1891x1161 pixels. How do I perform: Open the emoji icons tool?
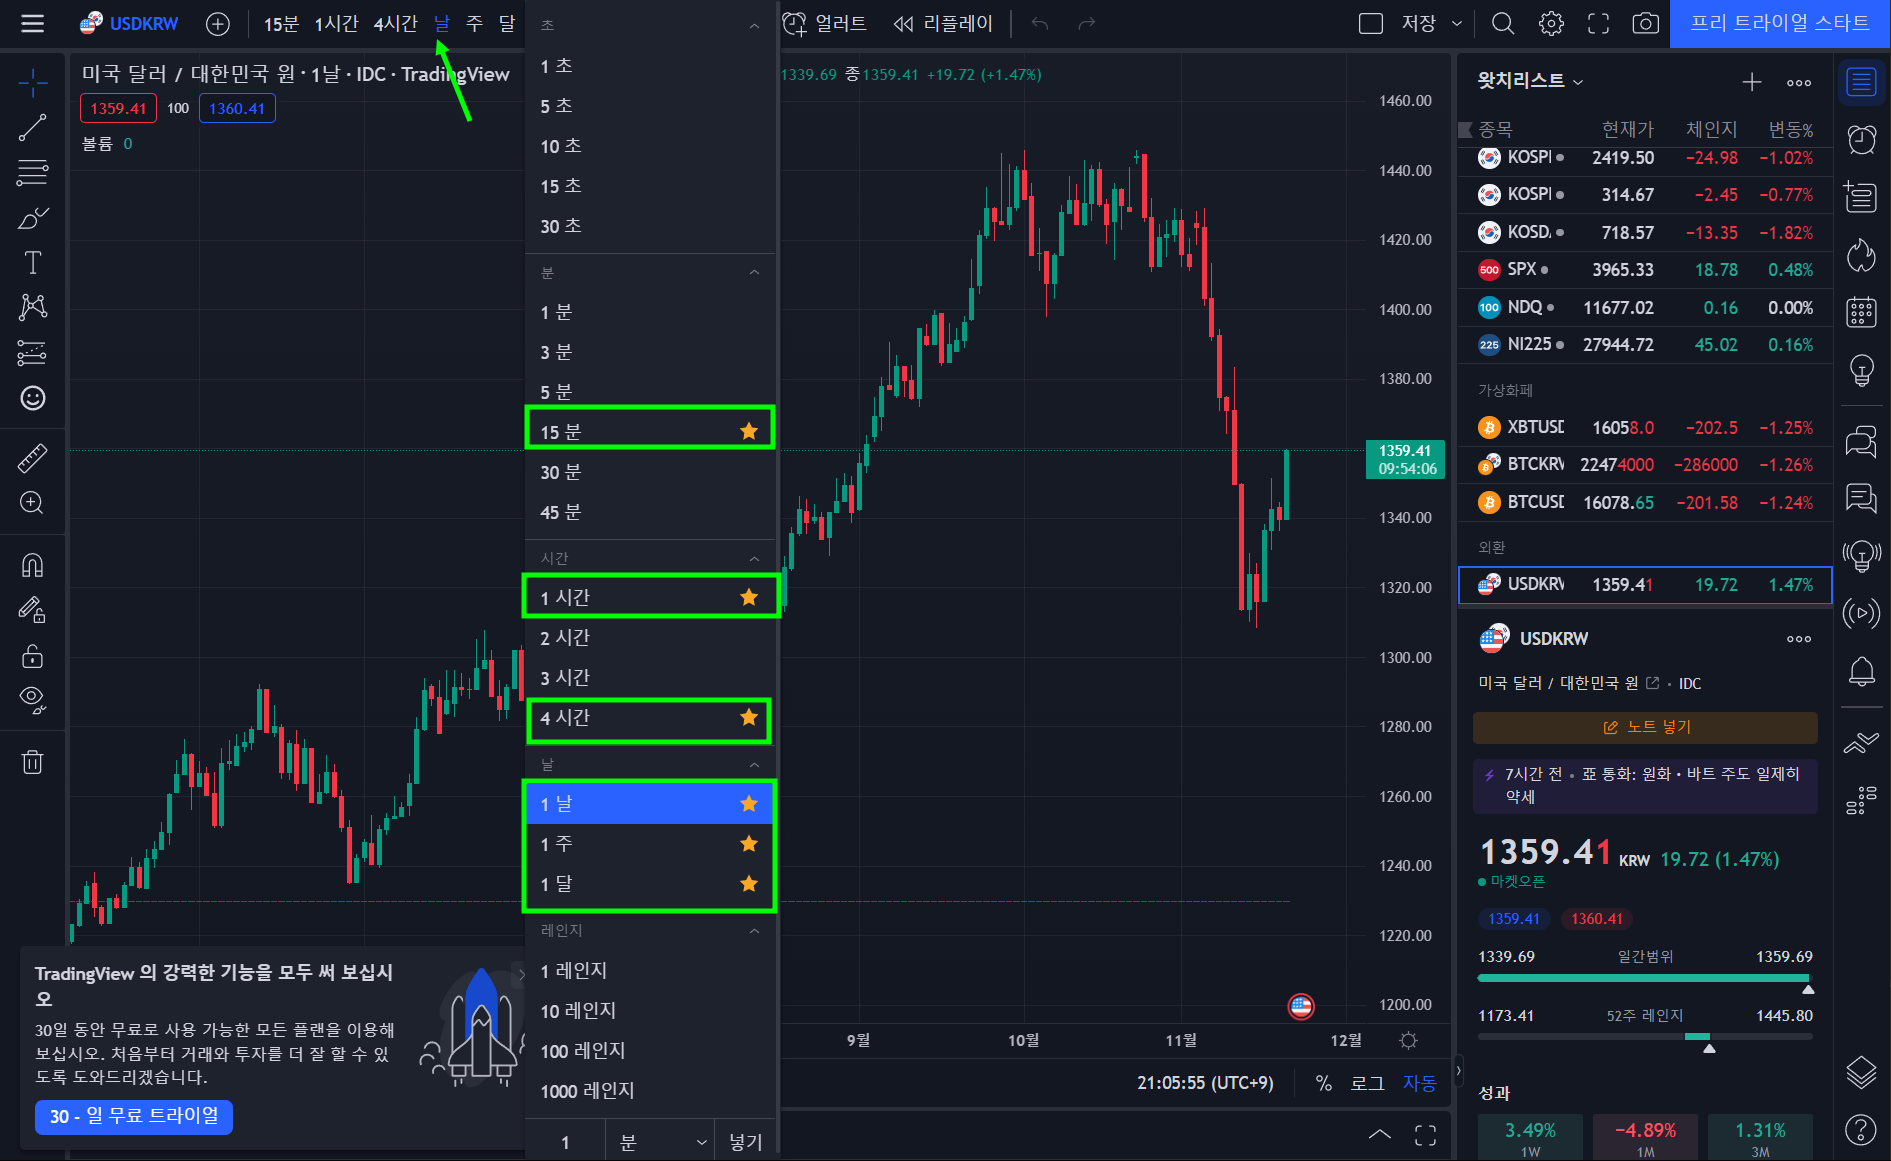[x=33, y=398]
